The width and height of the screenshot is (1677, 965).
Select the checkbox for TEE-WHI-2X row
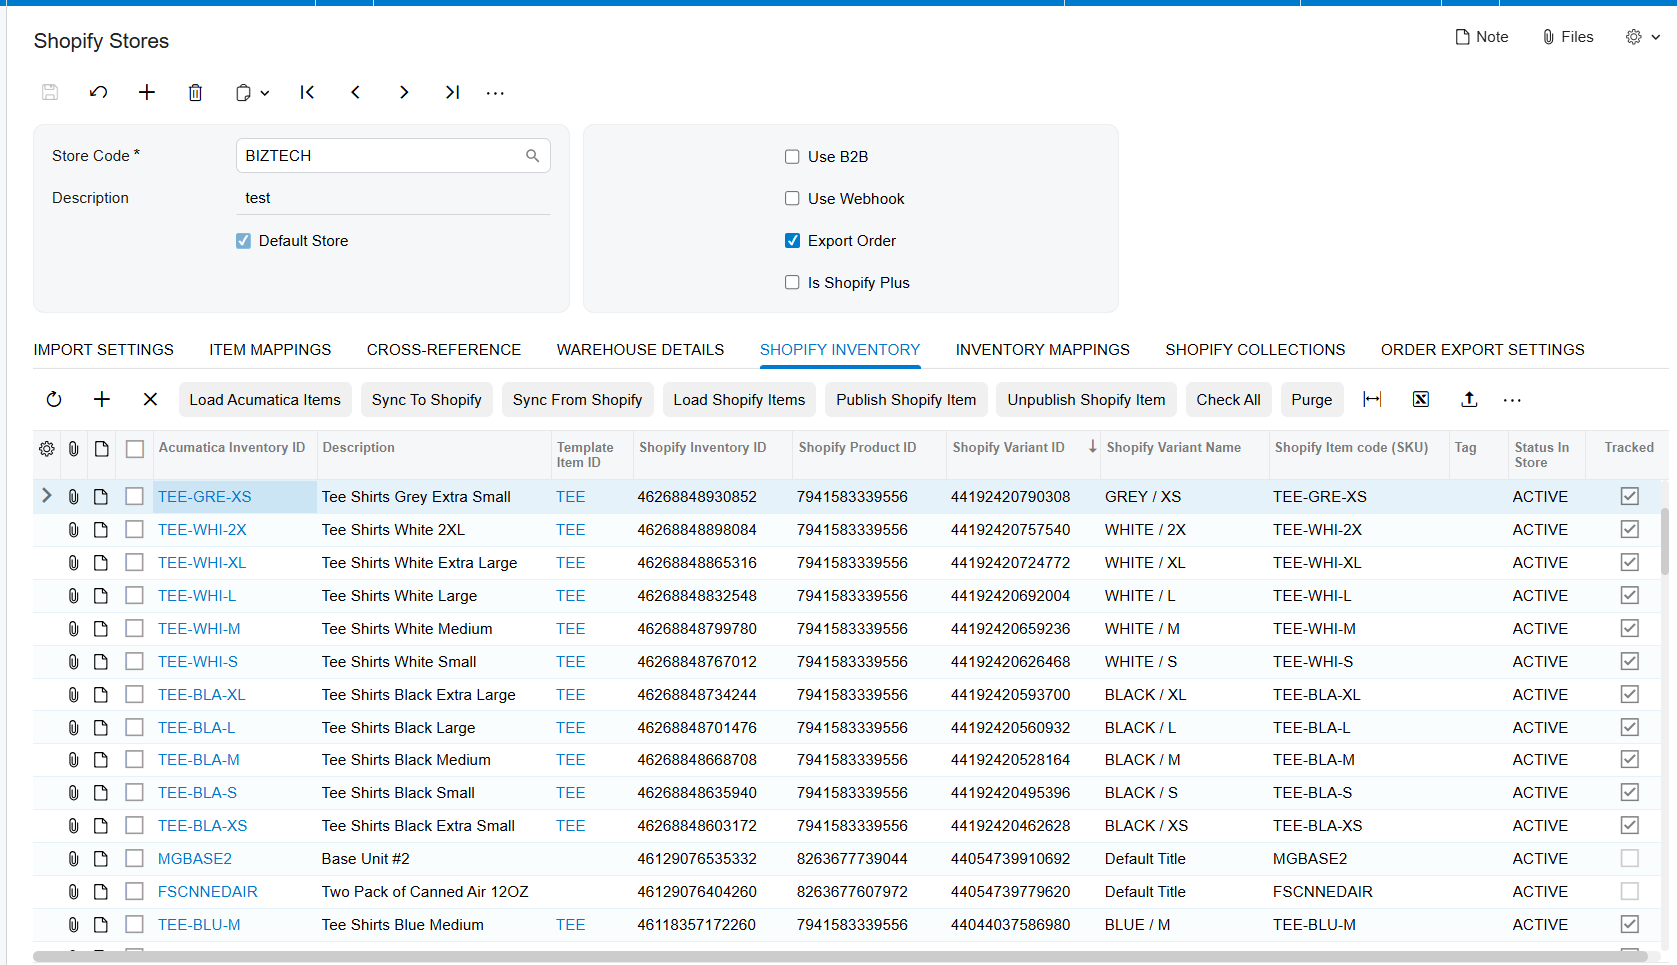(x=135, y=530)
